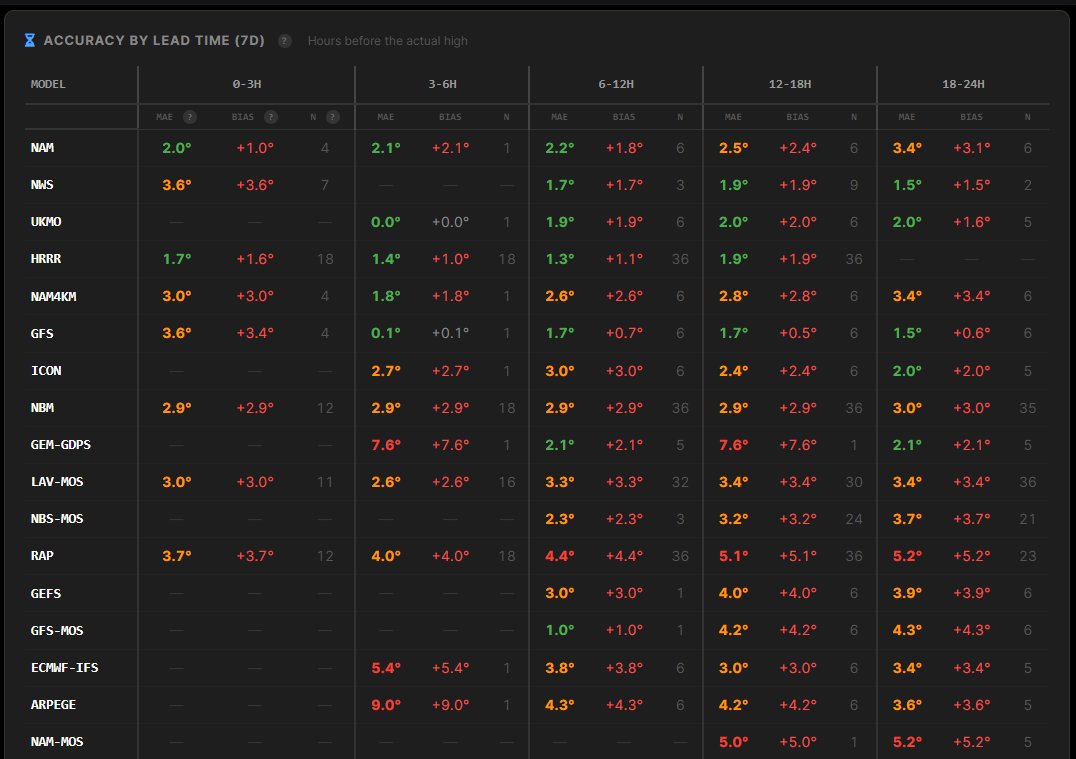
Task: Click the BIAS subheader under 6-12H
Action: [624, 117]
